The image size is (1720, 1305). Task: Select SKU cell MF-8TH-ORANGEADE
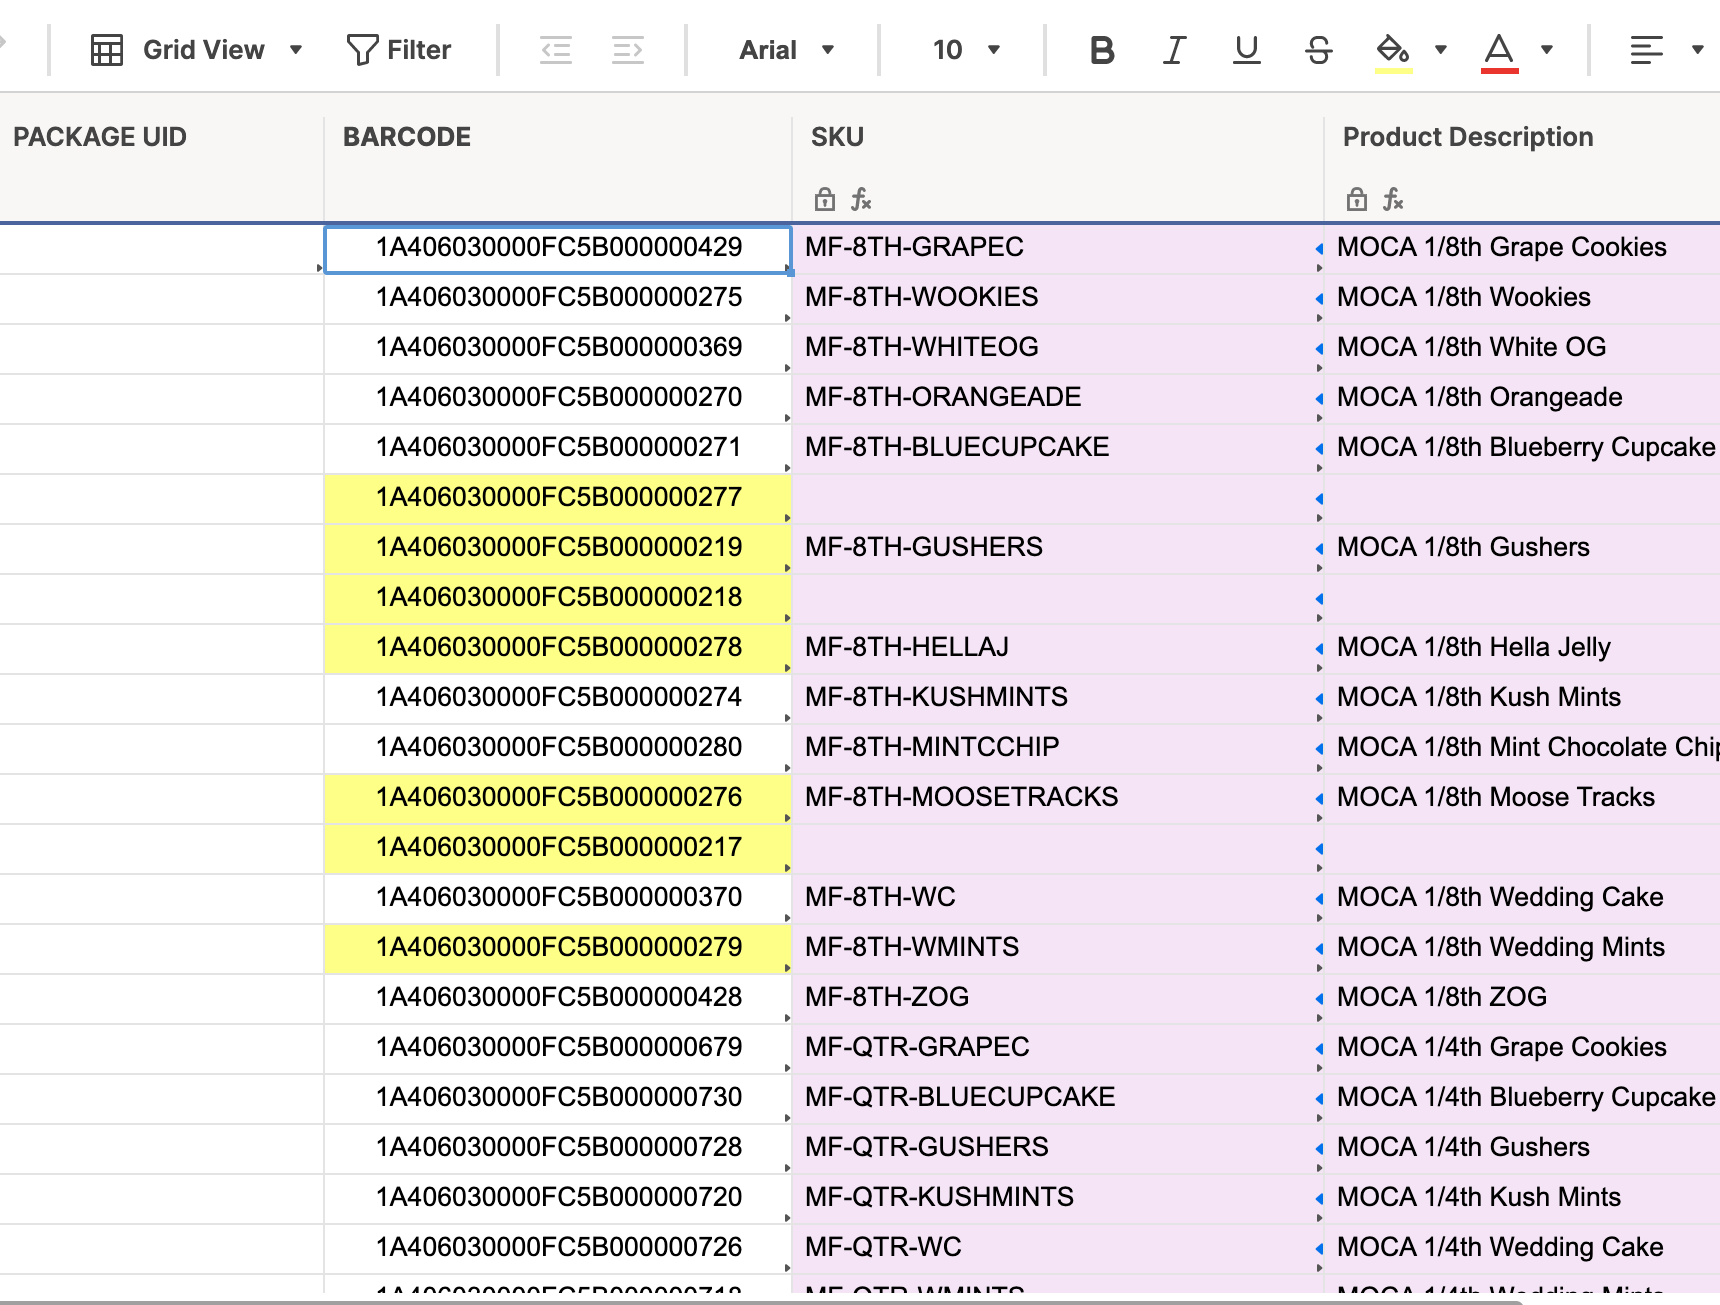[1058, 398]
